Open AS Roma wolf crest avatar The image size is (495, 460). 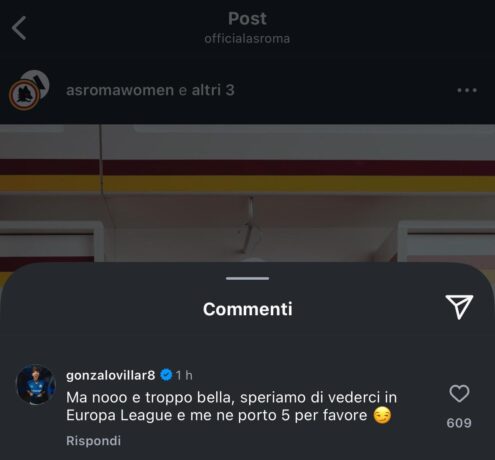(x=24, y=96)
